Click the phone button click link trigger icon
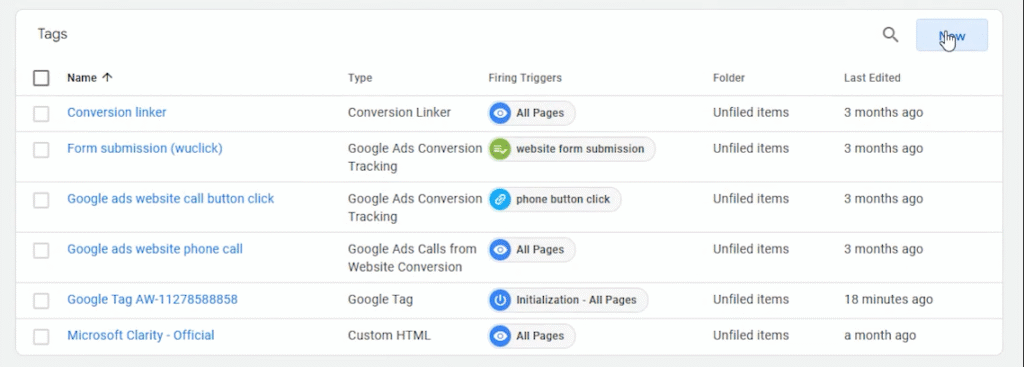Screen dimensions: 1024x367 [500, 199]
